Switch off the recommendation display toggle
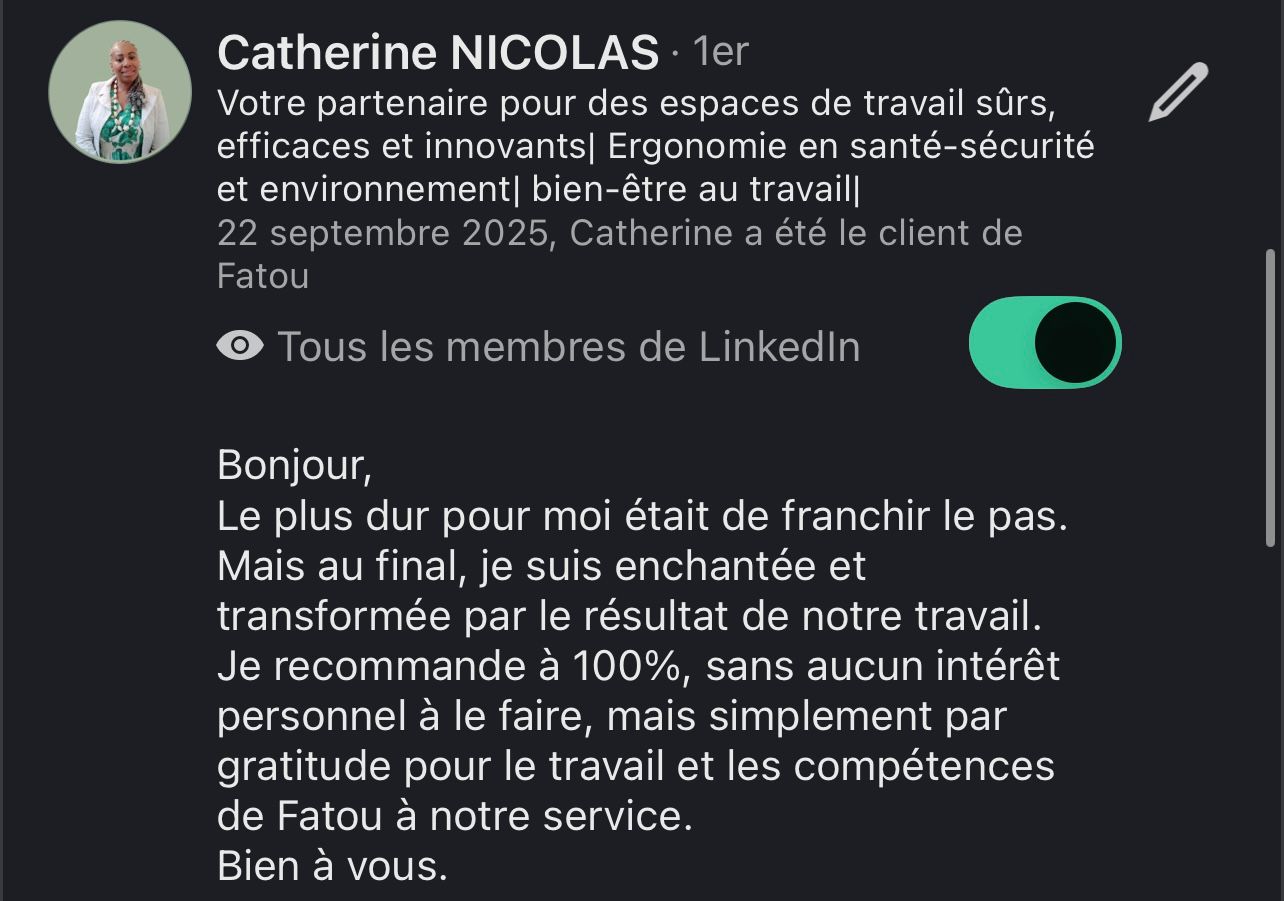 [1045, 342]
